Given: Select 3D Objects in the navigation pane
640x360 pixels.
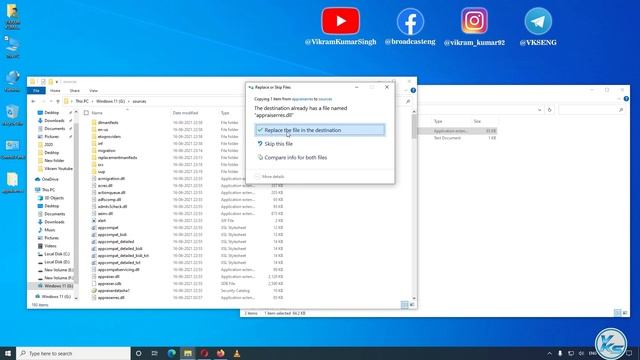Looking at the screenshot, I should [x=51, y=198].
